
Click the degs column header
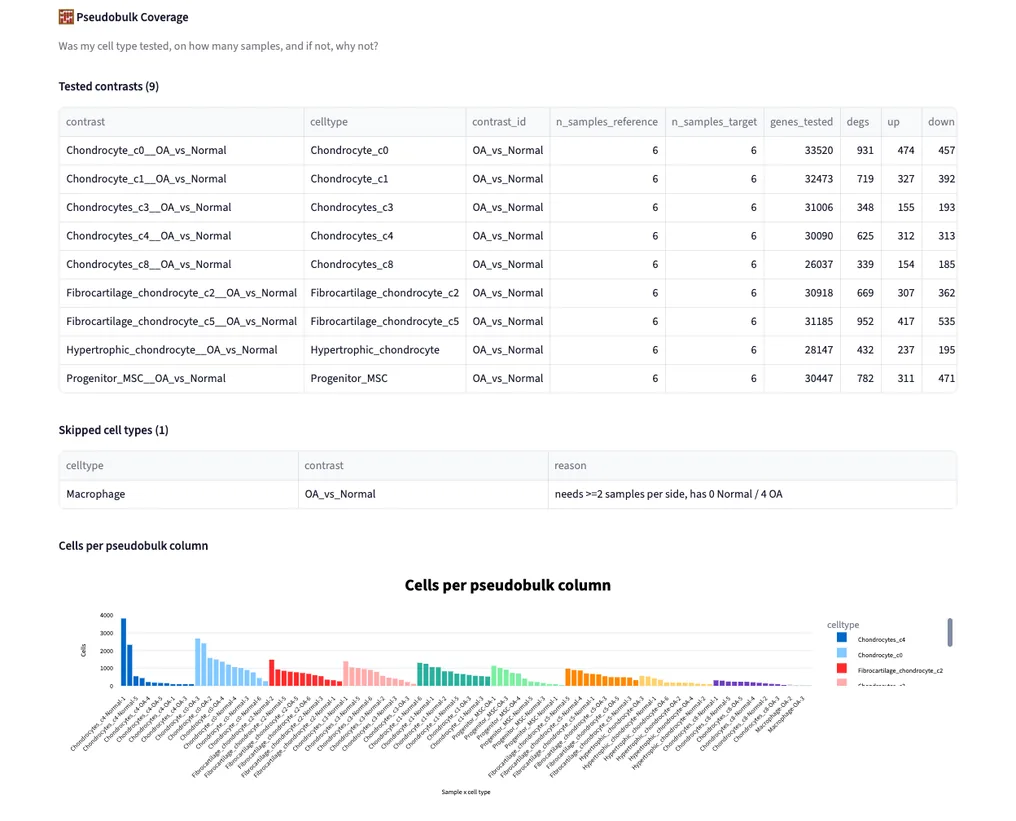[858, 122]
